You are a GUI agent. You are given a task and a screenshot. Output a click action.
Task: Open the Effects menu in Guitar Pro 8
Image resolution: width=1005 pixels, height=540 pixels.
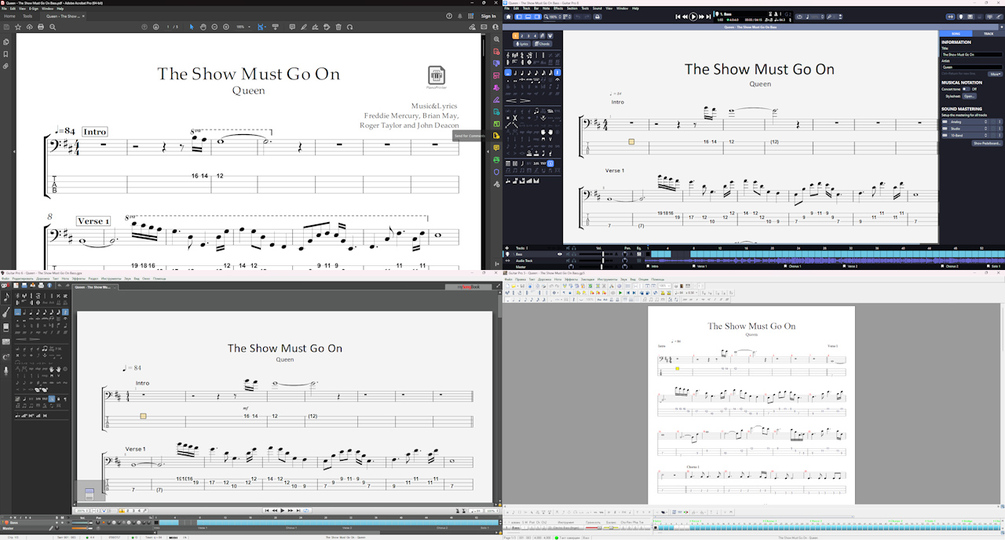point(558,9)
